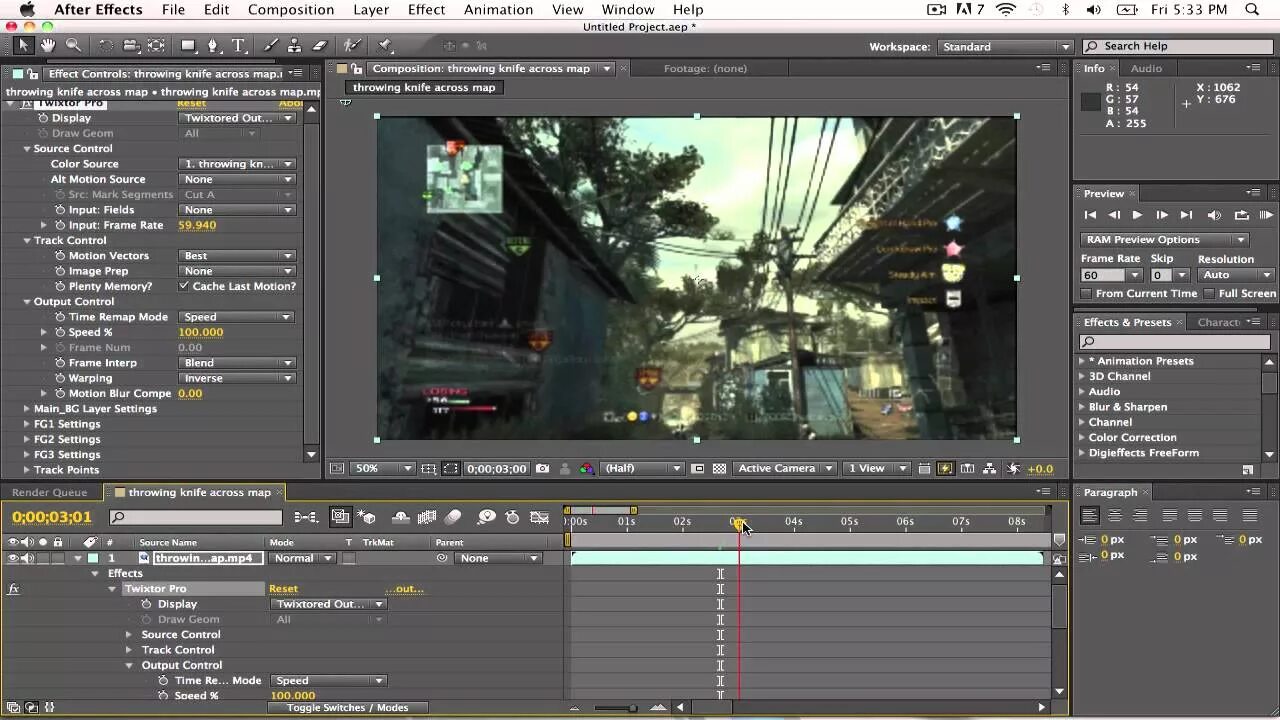This screenshot has width=1280, height=720.
Task: Select the Pan Behind tool
Action: (x=157, y=46)
